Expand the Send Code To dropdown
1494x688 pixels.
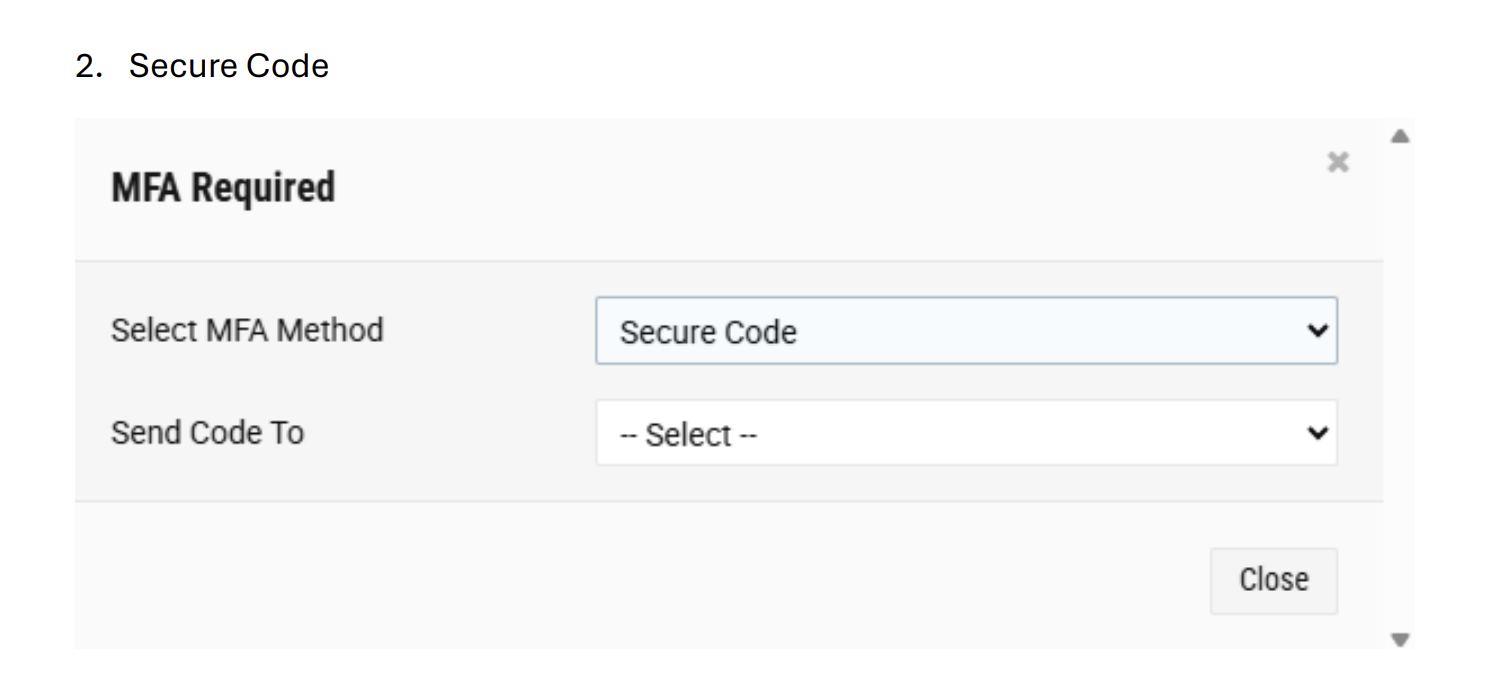pyautogui.click(x=965, y=433)
